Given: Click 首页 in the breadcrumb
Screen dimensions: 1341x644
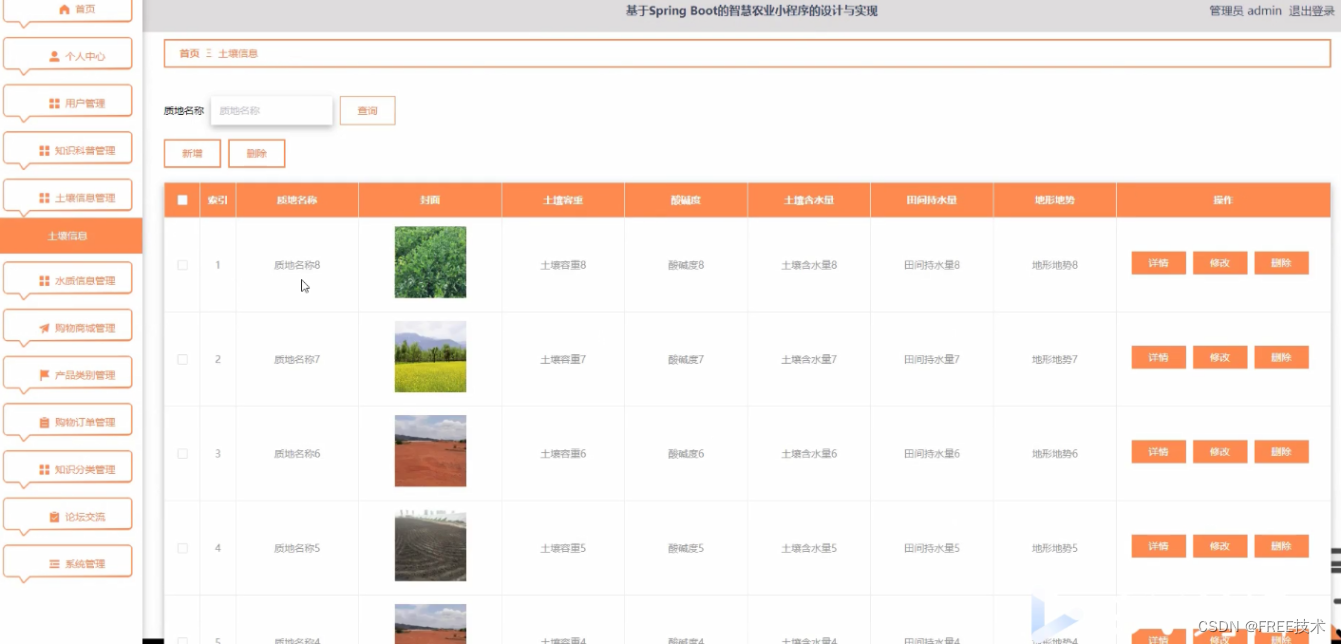Looking at the screenshot, I should [x=189, y=53].
